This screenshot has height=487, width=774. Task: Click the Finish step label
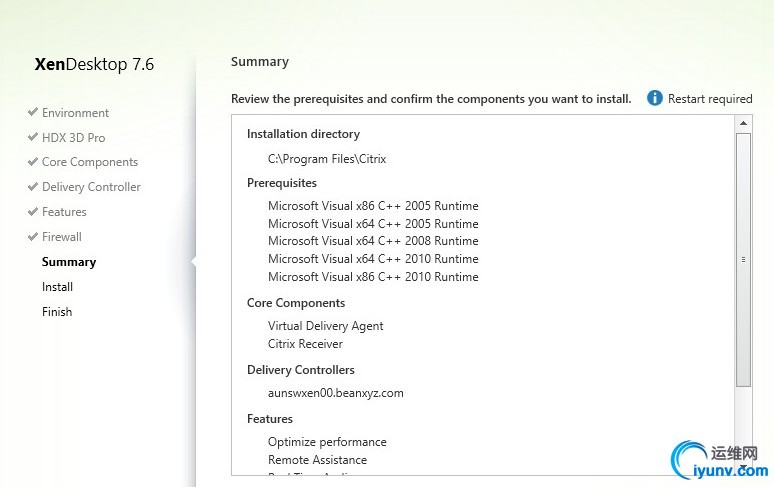pyautogui.click(x=57, y=312)
